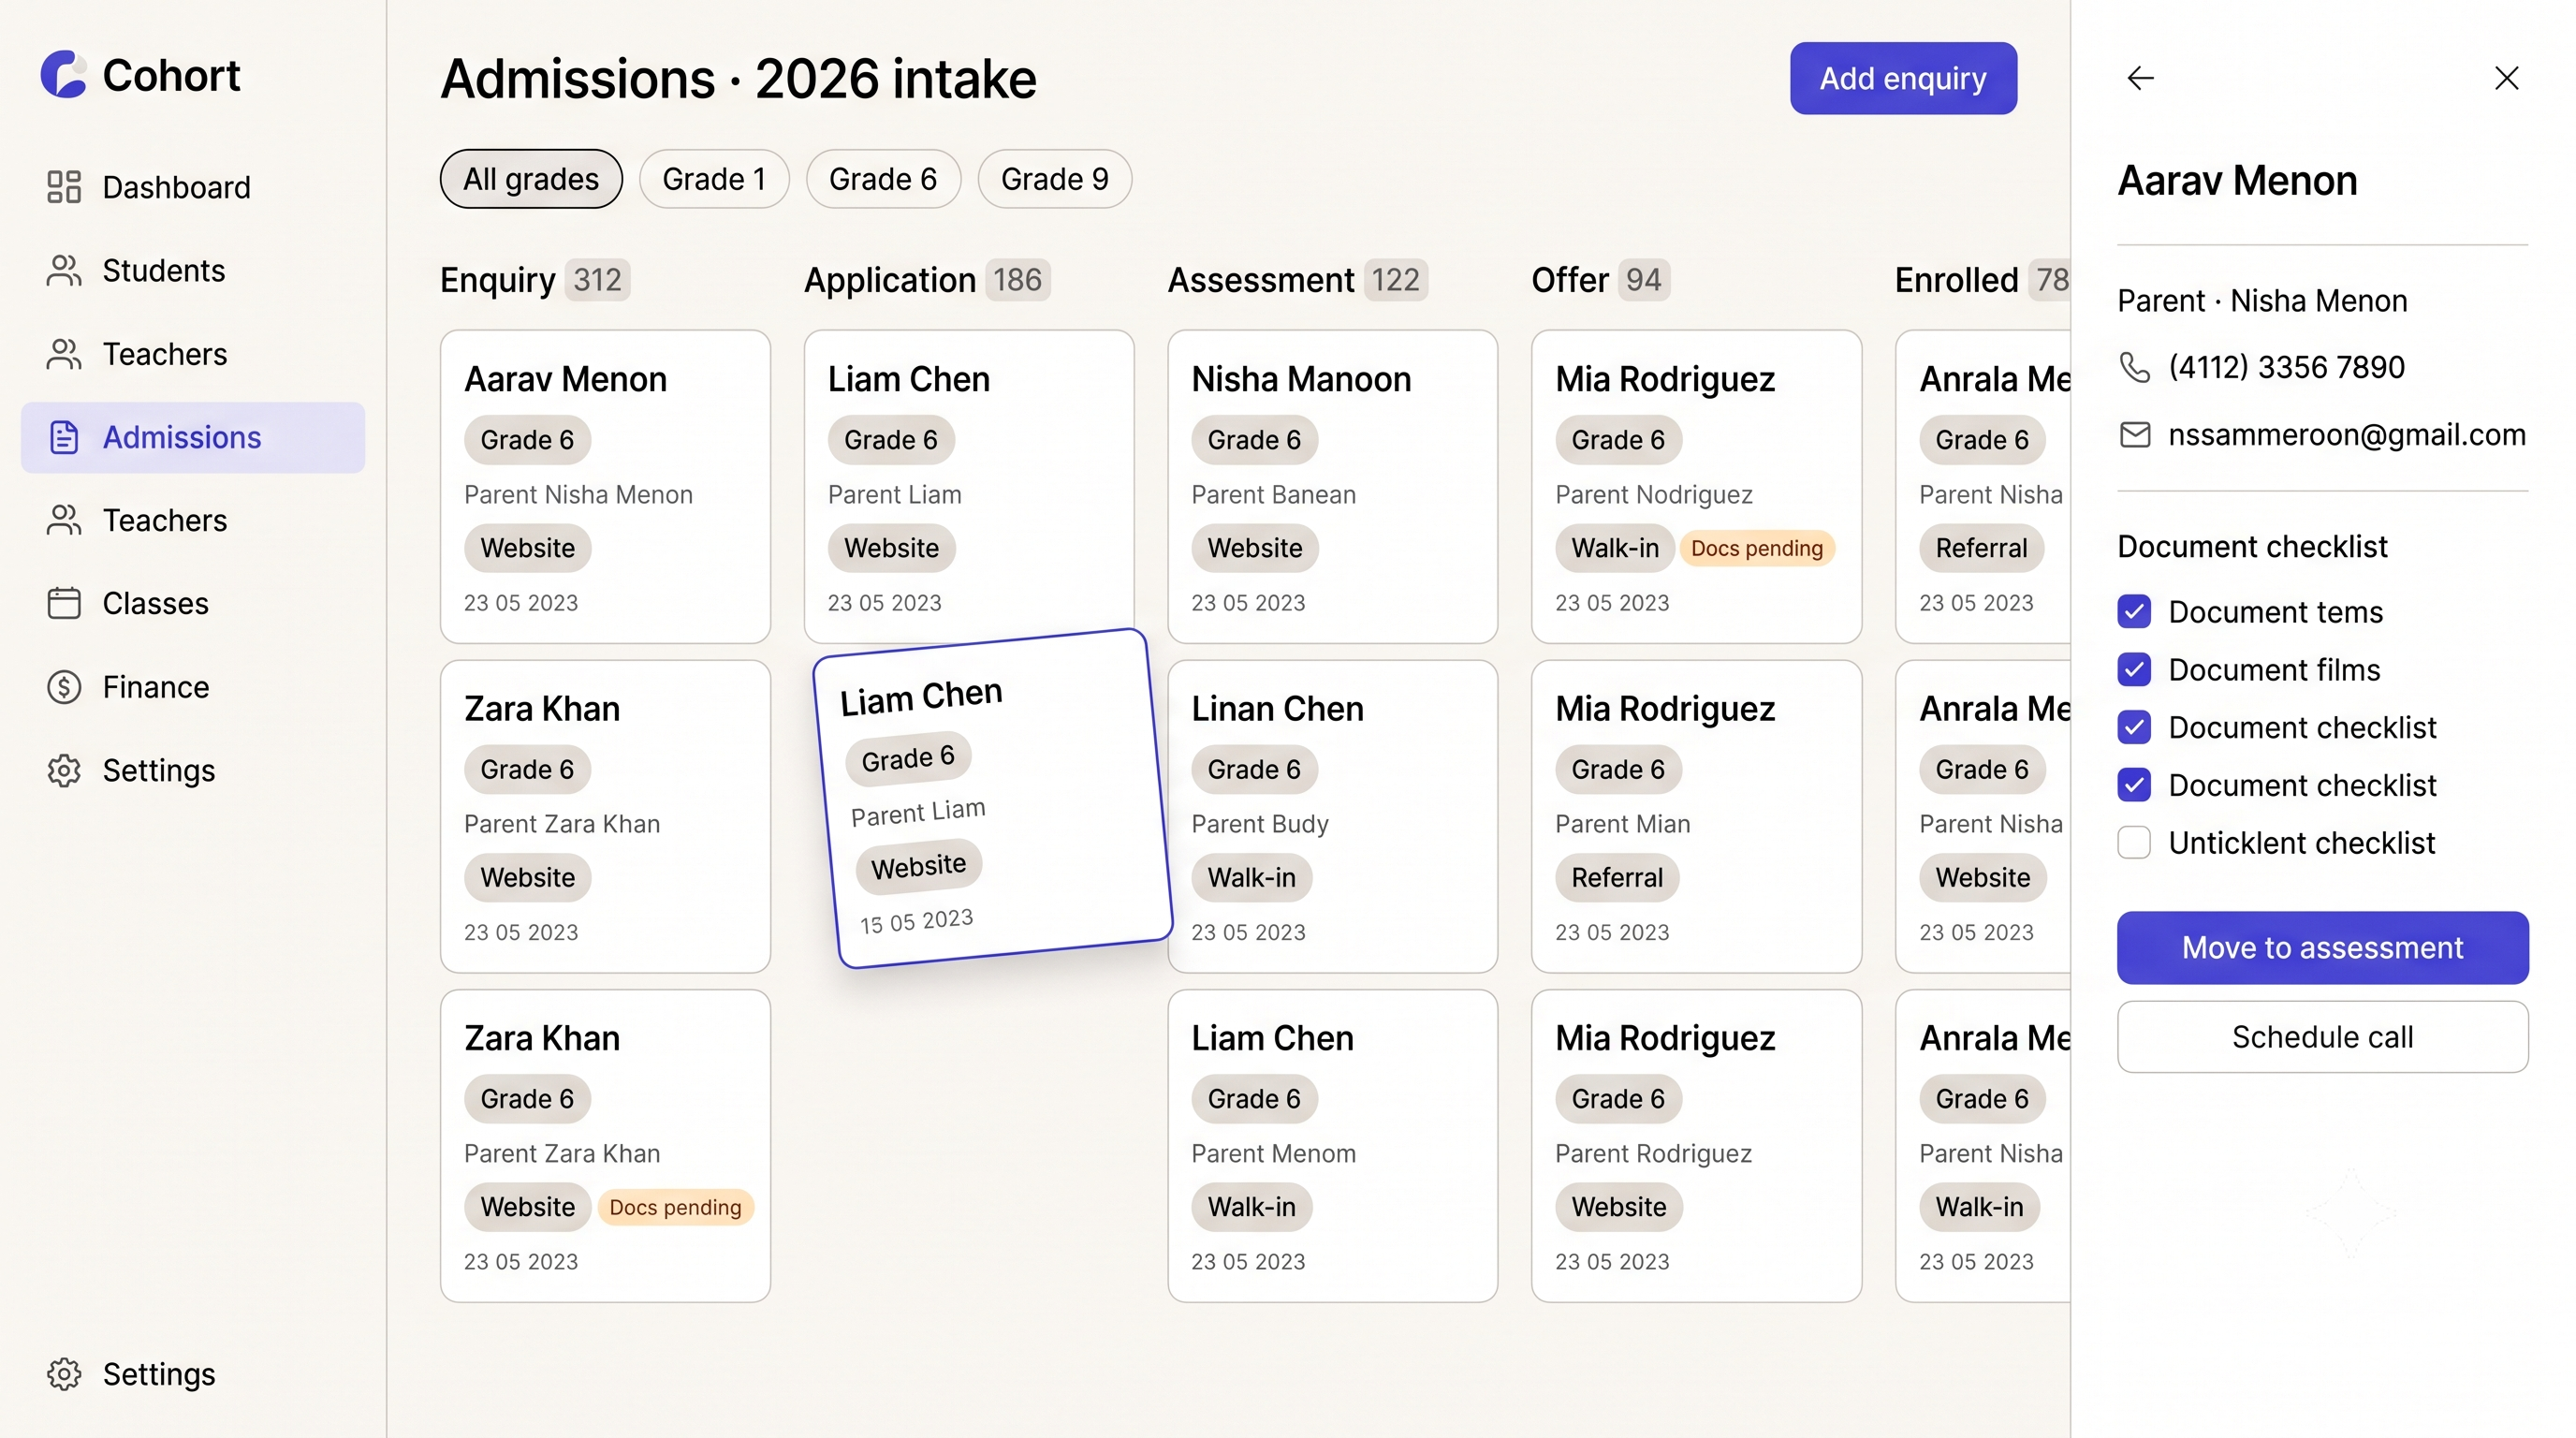This screenshot has width=2576, height=1438.
Task: Toggle the first Document checklist checkbox
Action: [x=2134, y=727]
